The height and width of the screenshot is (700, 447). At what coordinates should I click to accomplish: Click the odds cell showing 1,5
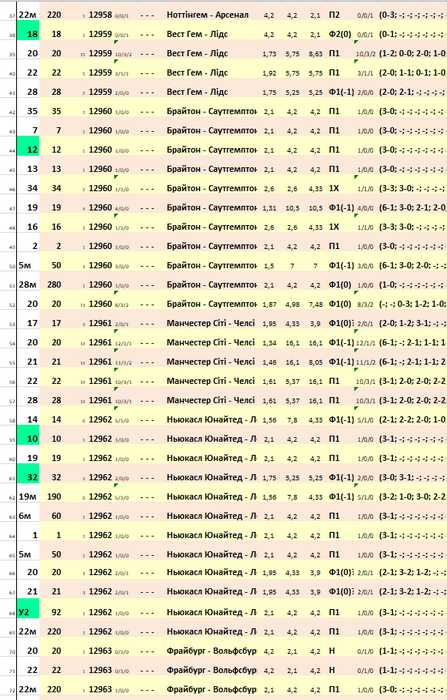pos(269,265)
